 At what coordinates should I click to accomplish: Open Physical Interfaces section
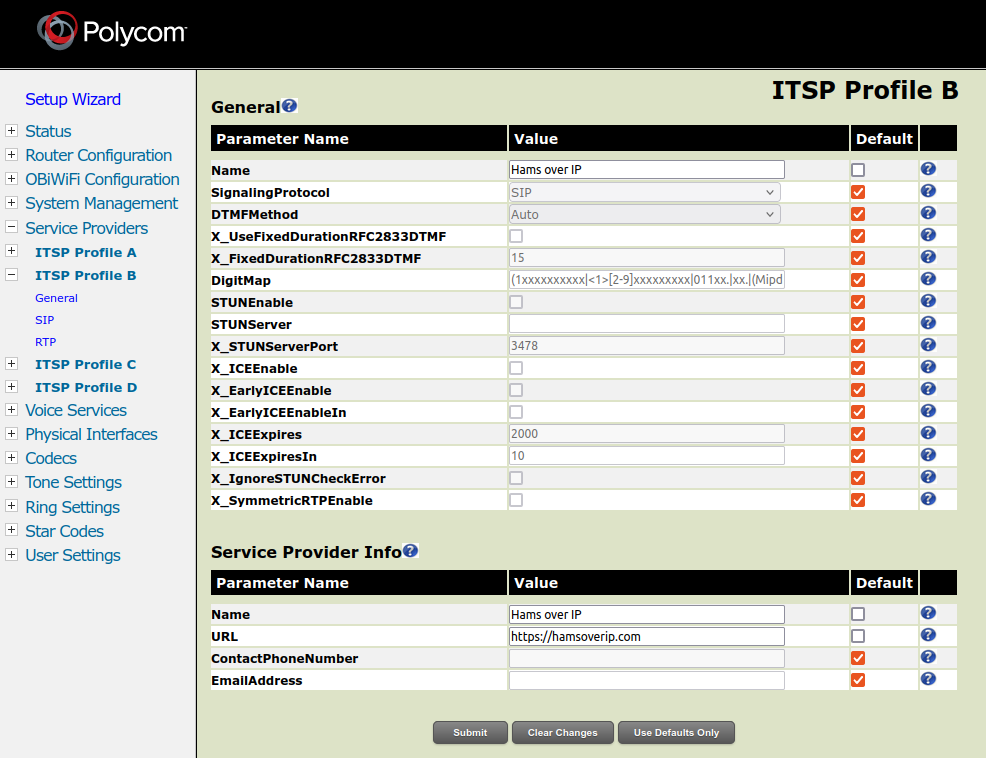[91, 434]
